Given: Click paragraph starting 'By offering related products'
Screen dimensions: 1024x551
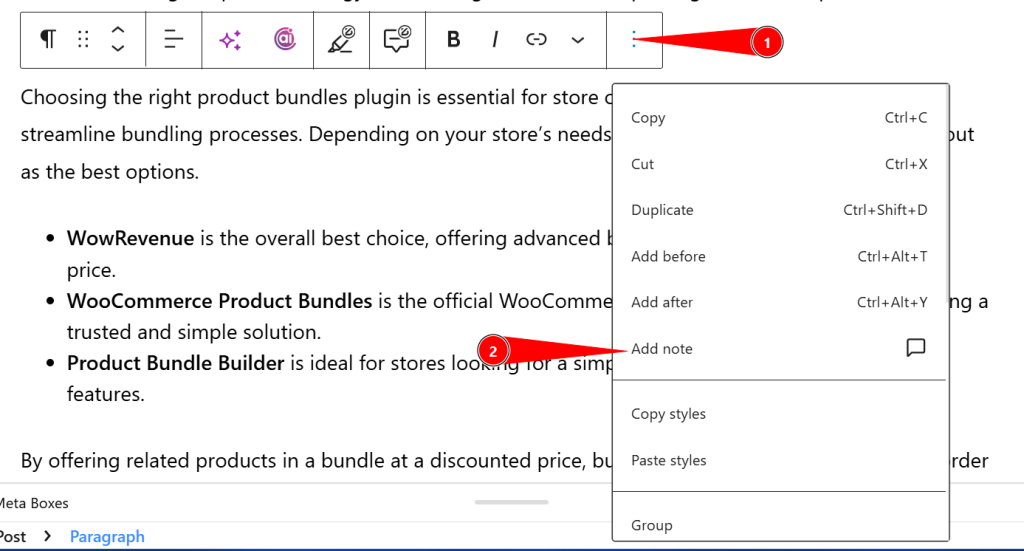Looking at the screenshot, I should coord(317,461).
